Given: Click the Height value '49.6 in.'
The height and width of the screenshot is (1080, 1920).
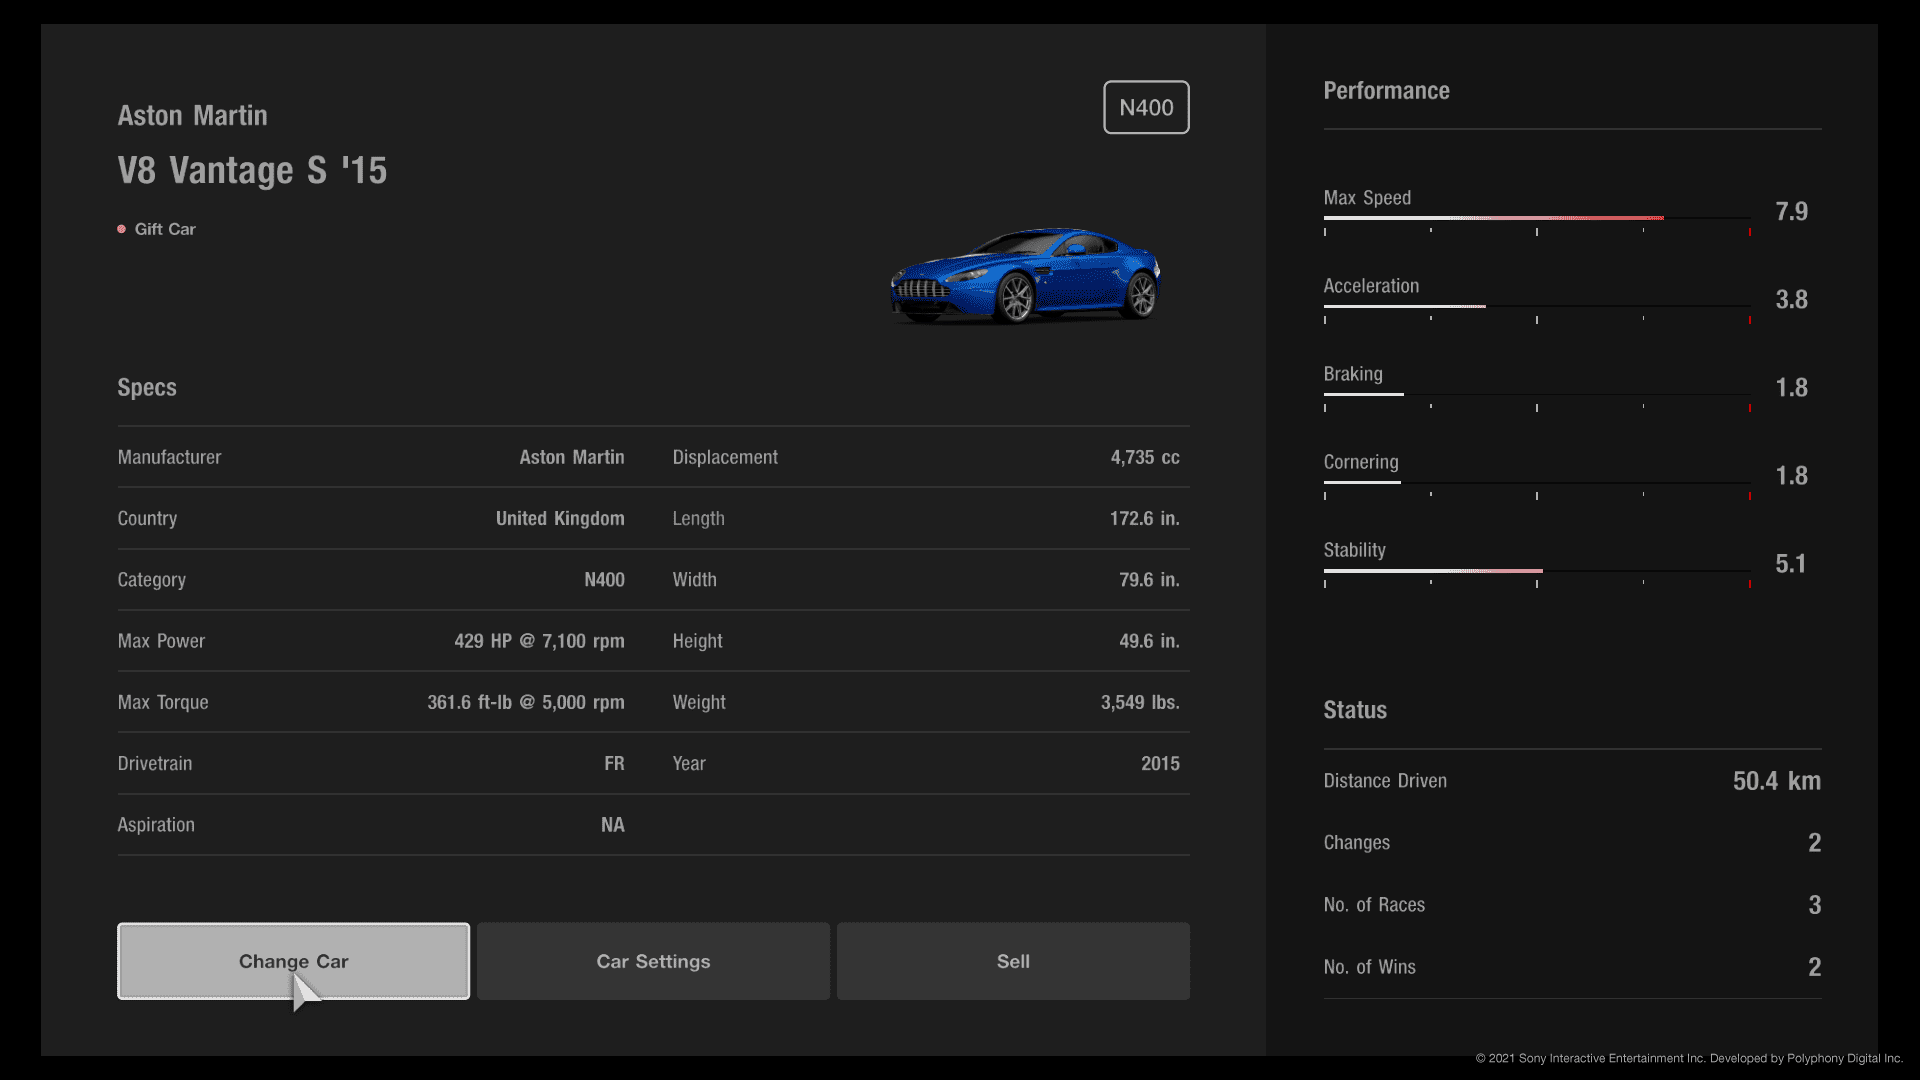Looking at the screenshot, I should click(x=1149, y=641).
